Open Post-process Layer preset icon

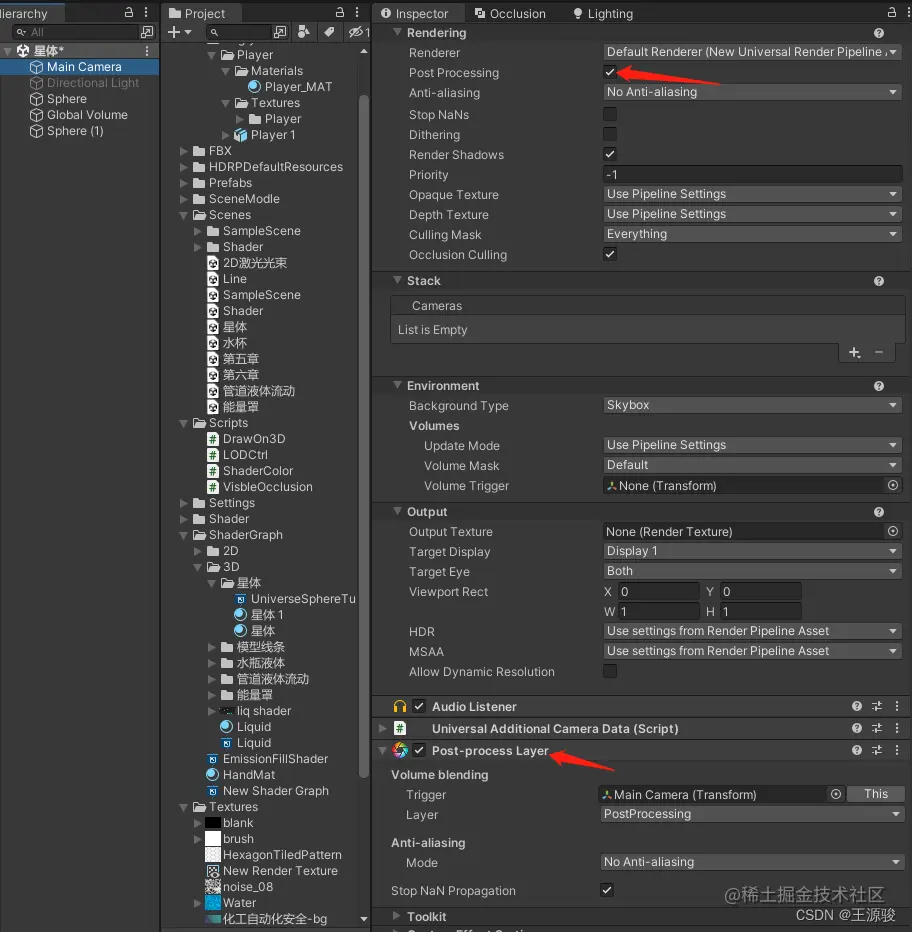(877, 750)
